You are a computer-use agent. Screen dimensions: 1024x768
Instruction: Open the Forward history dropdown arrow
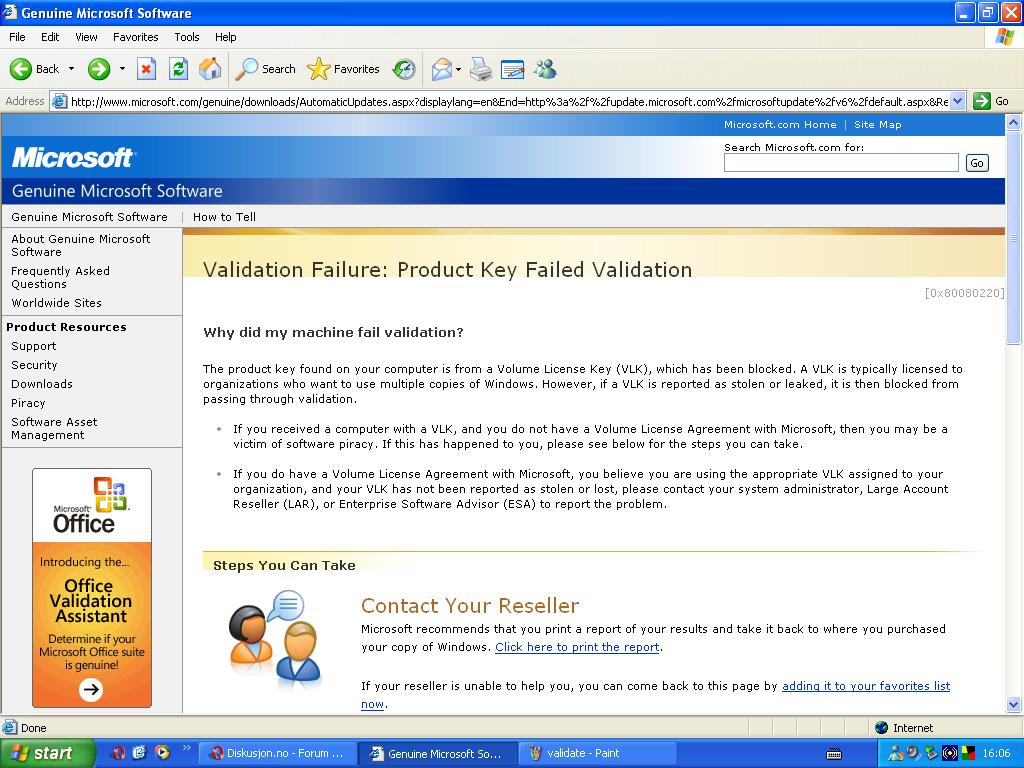122,69
